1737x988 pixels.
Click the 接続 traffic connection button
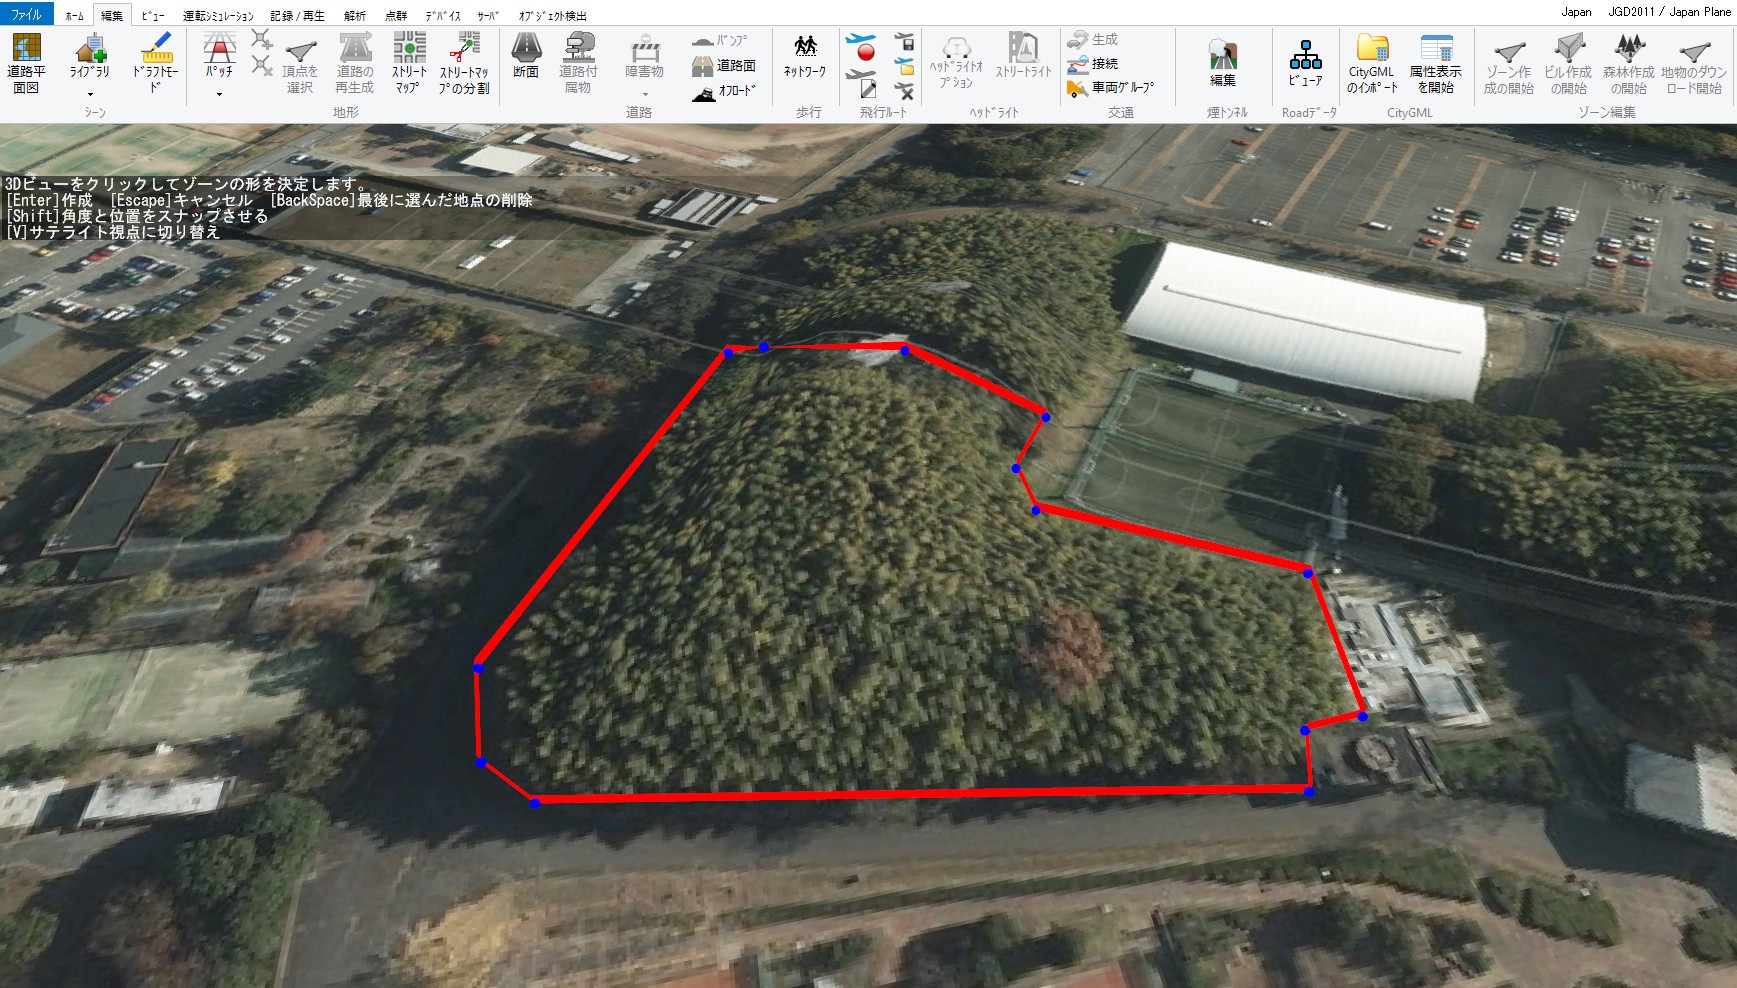point(1093,64)
